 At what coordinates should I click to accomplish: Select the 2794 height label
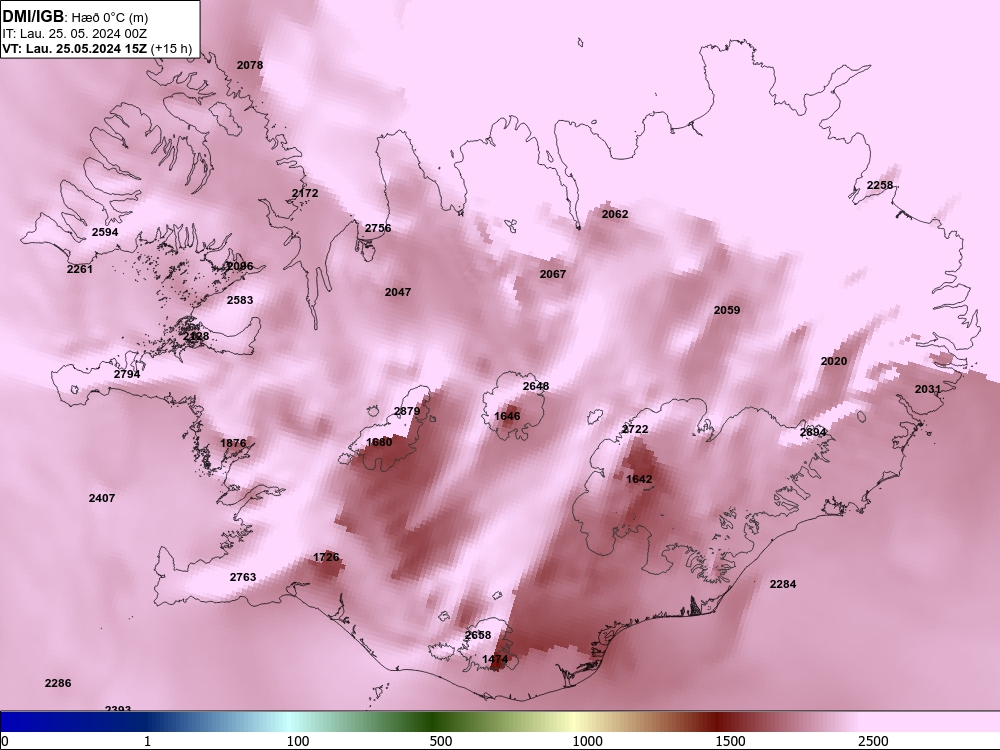tap(127, 374)
